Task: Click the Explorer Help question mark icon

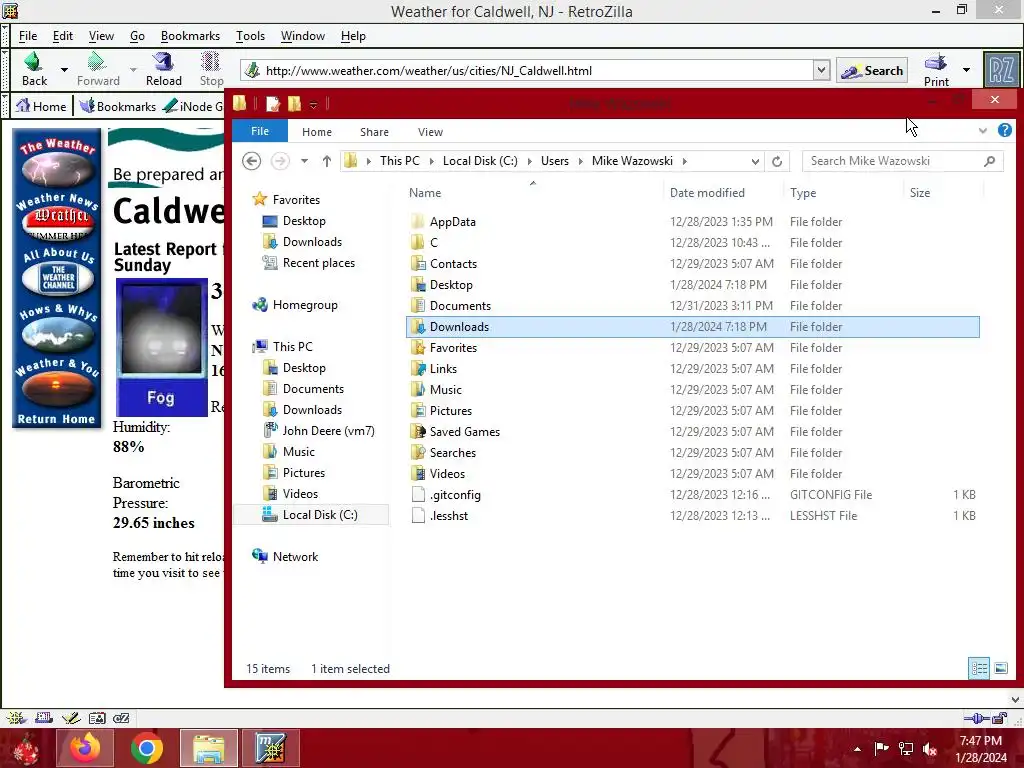Action: (1004, 131)
